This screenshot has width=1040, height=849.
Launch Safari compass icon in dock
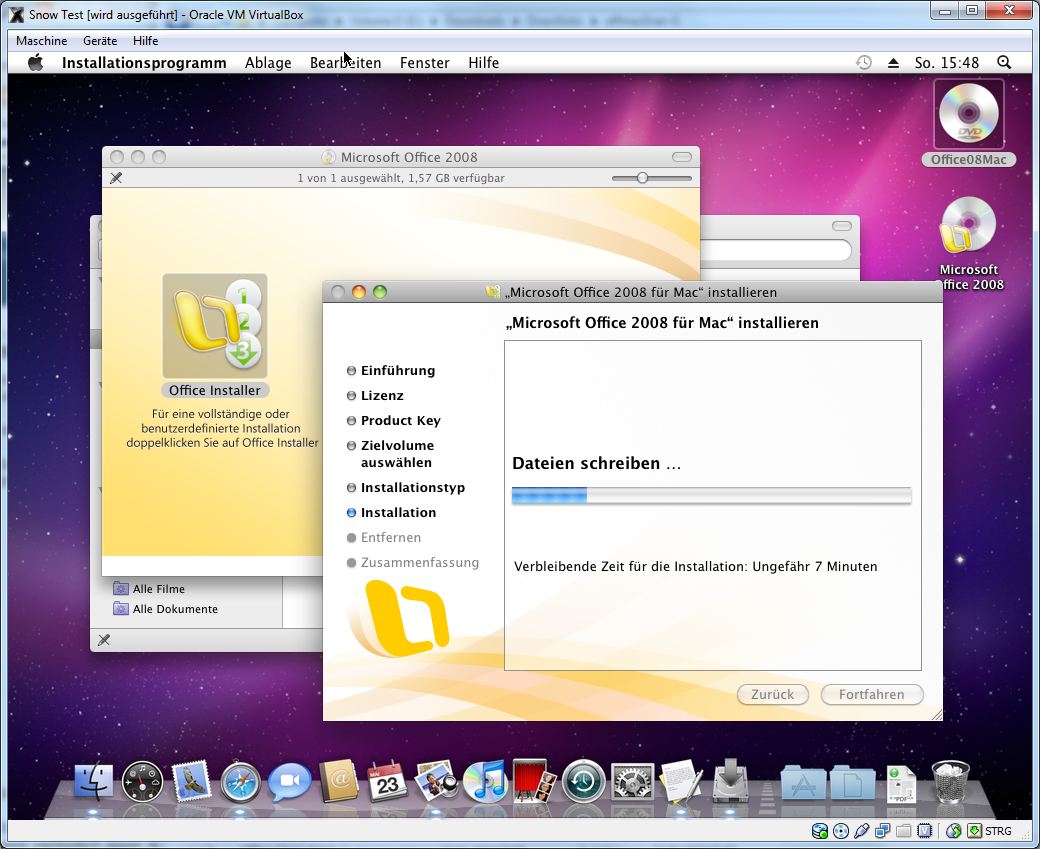(240, 782)
